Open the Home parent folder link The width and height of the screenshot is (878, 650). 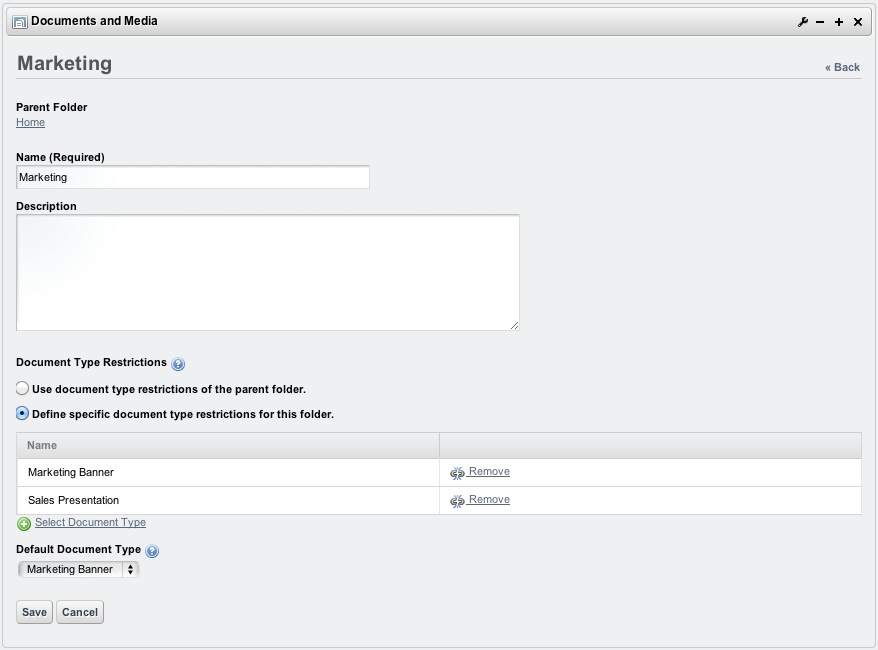tap(30, 122)
